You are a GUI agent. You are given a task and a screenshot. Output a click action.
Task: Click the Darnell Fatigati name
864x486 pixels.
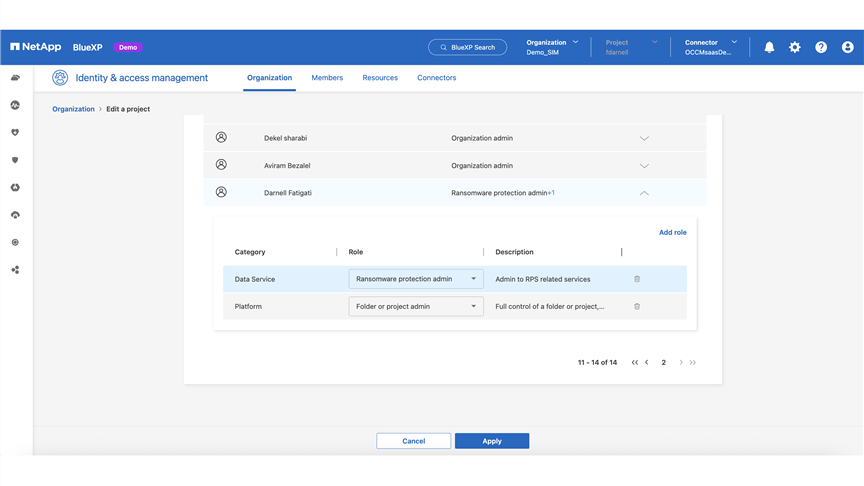[x=288, y=193]
